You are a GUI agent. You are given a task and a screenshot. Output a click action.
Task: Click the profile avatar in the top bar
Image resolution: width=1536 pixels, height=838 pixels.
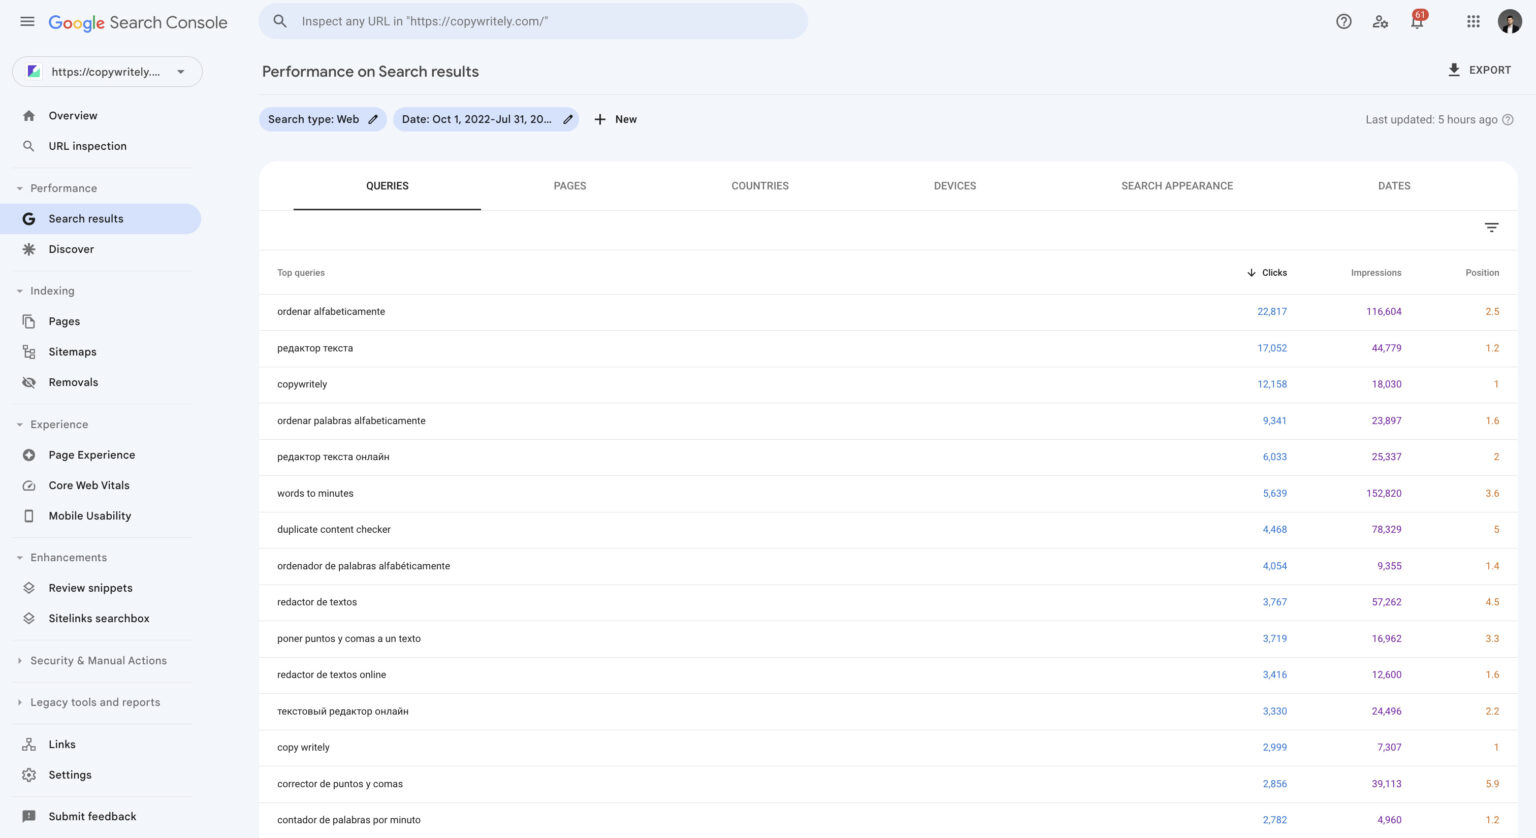click(x=1510, y=21)
